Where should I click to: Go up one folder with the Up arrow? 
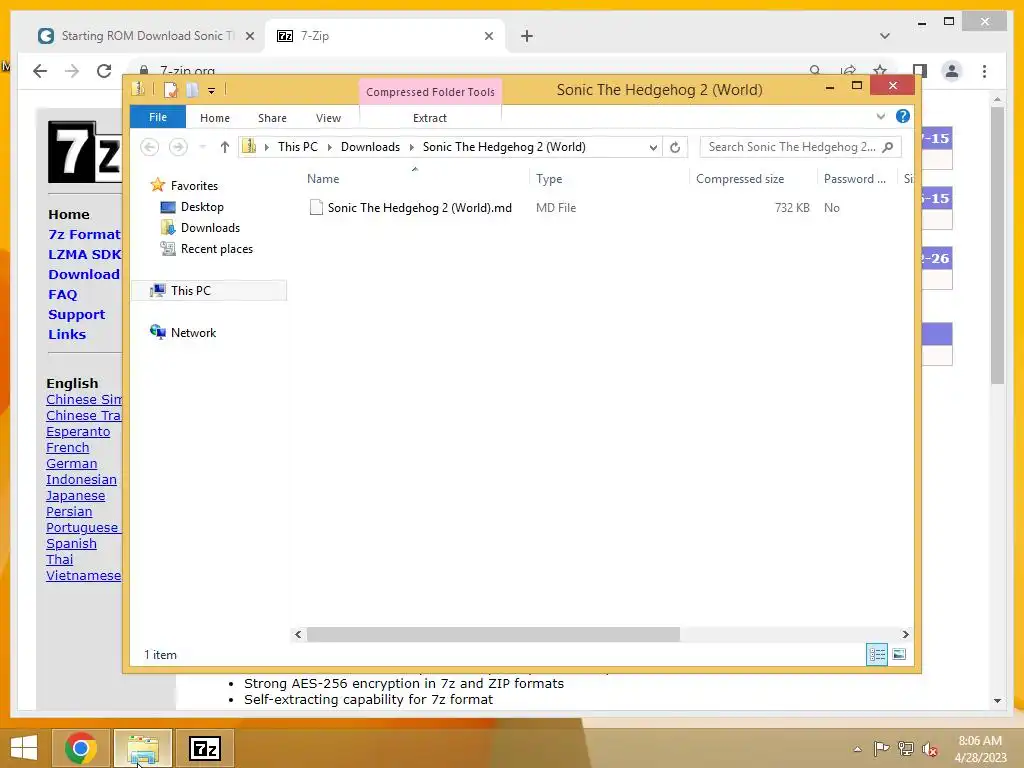225,147
